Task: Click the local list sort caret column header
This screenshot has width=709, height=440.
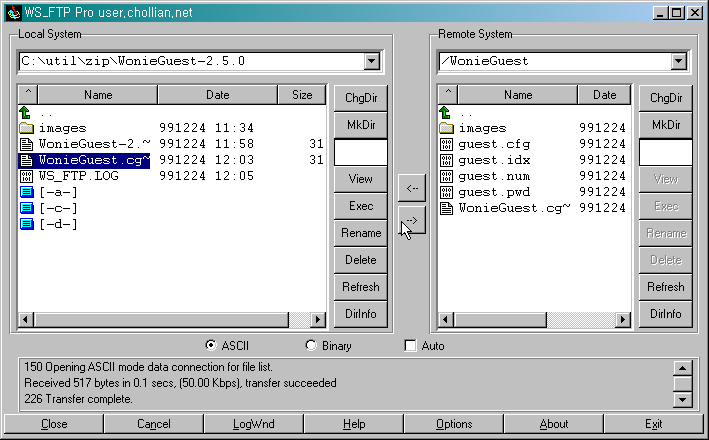Action: [28, 95]
